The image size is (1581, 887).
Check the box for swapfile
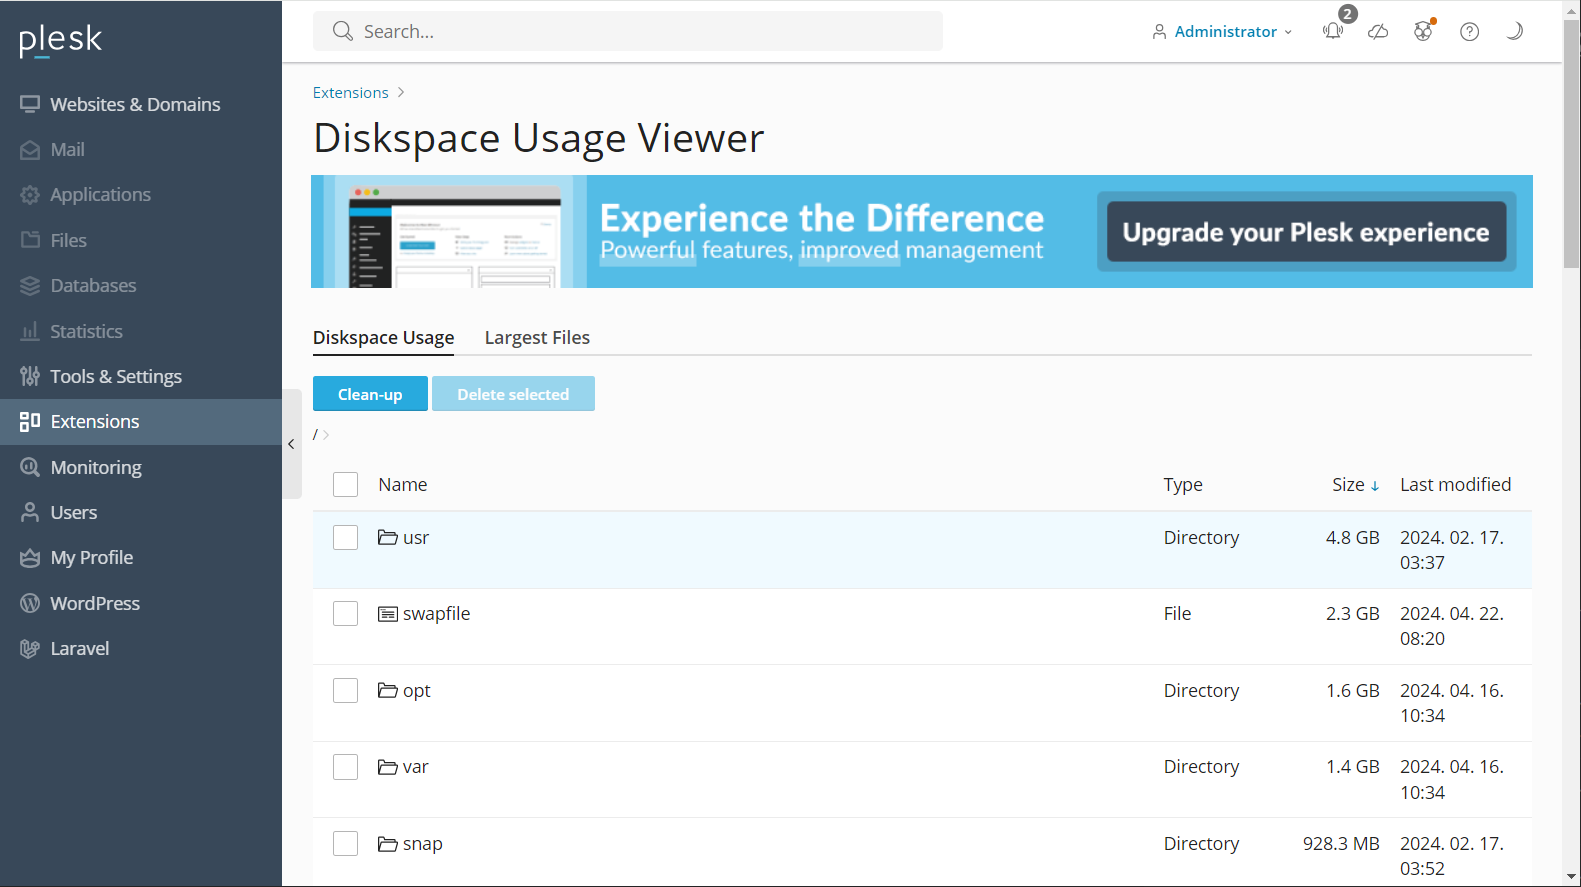[x=346, y=614]
